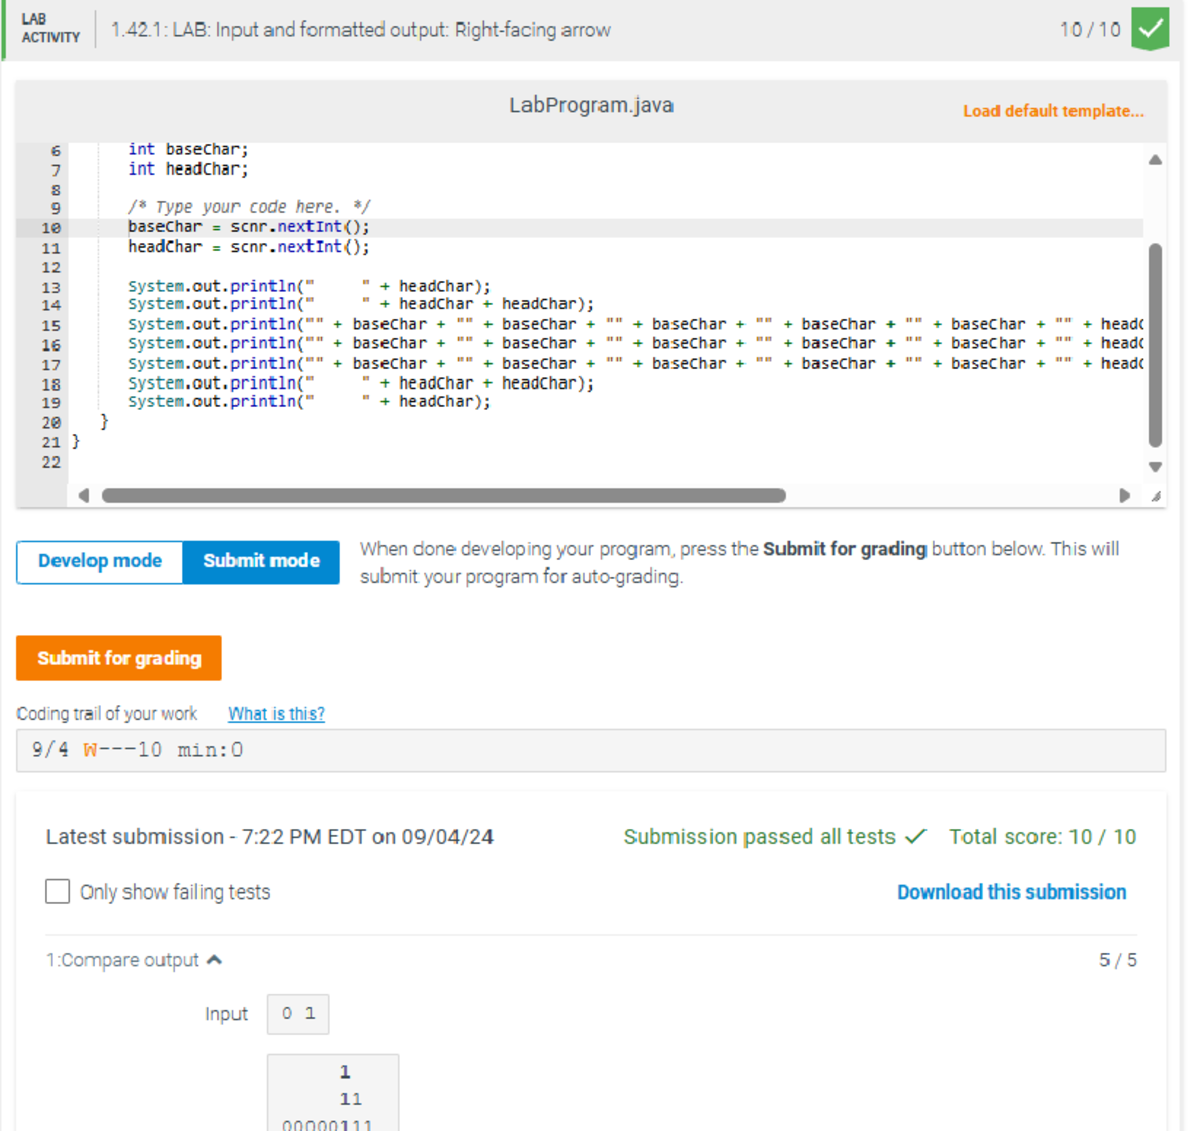Click the What is this? link
This screenshot has width=1200, height=1131.
276,713
